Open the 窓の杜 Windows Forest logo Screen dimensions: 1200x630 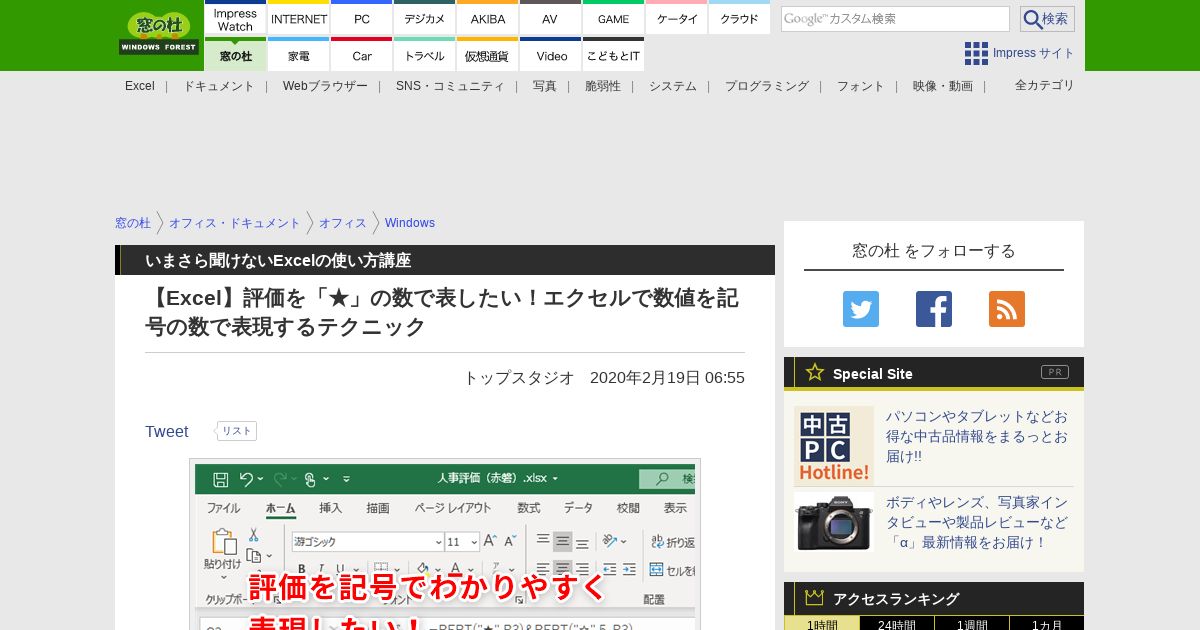click(x=159, y=33)
